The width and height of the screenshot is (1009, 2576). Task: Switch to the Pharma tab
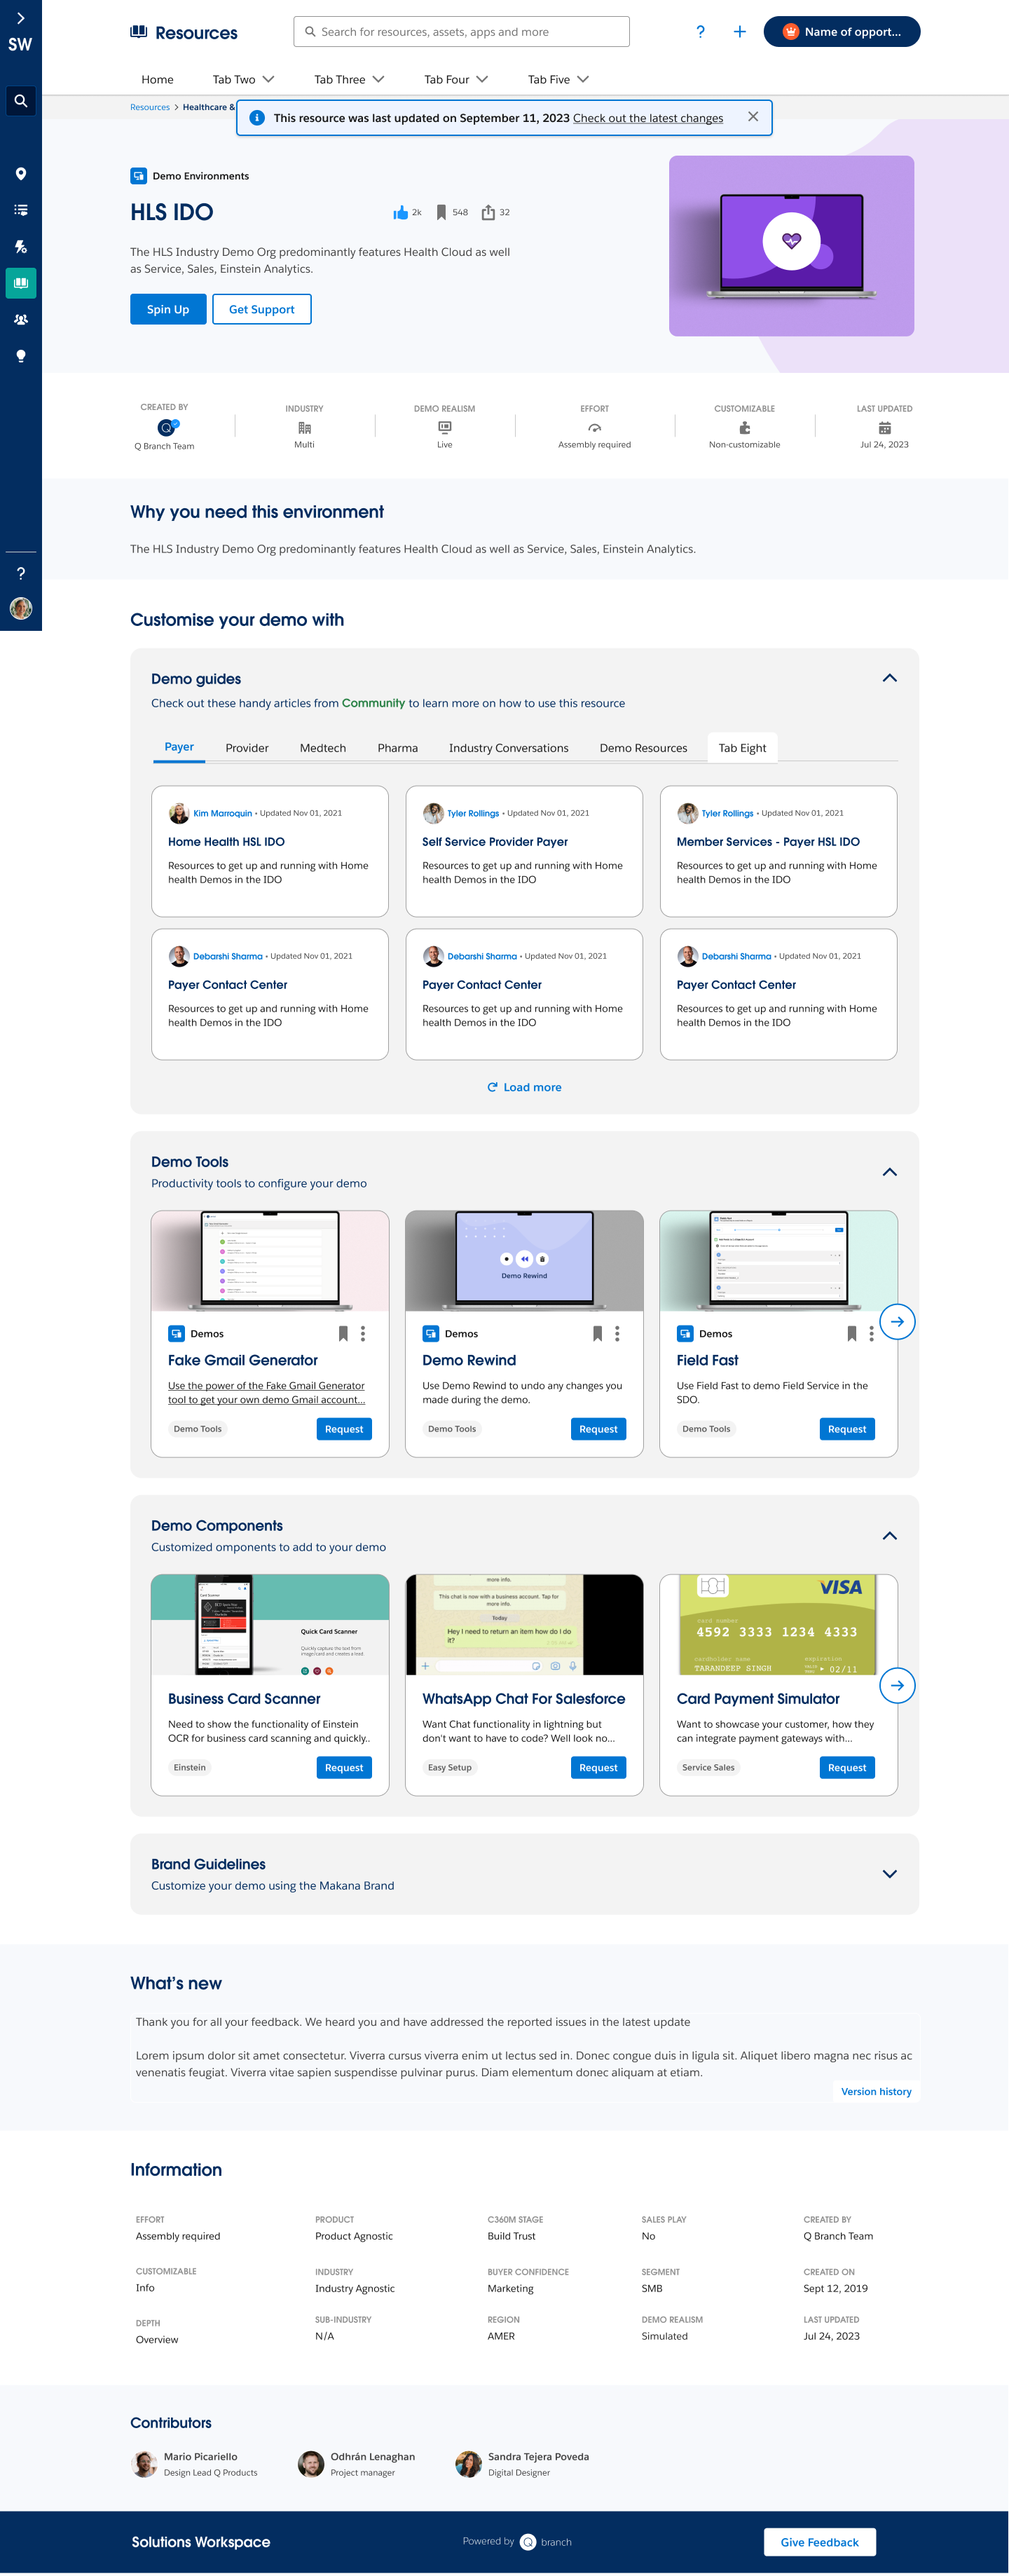point(397,748)
